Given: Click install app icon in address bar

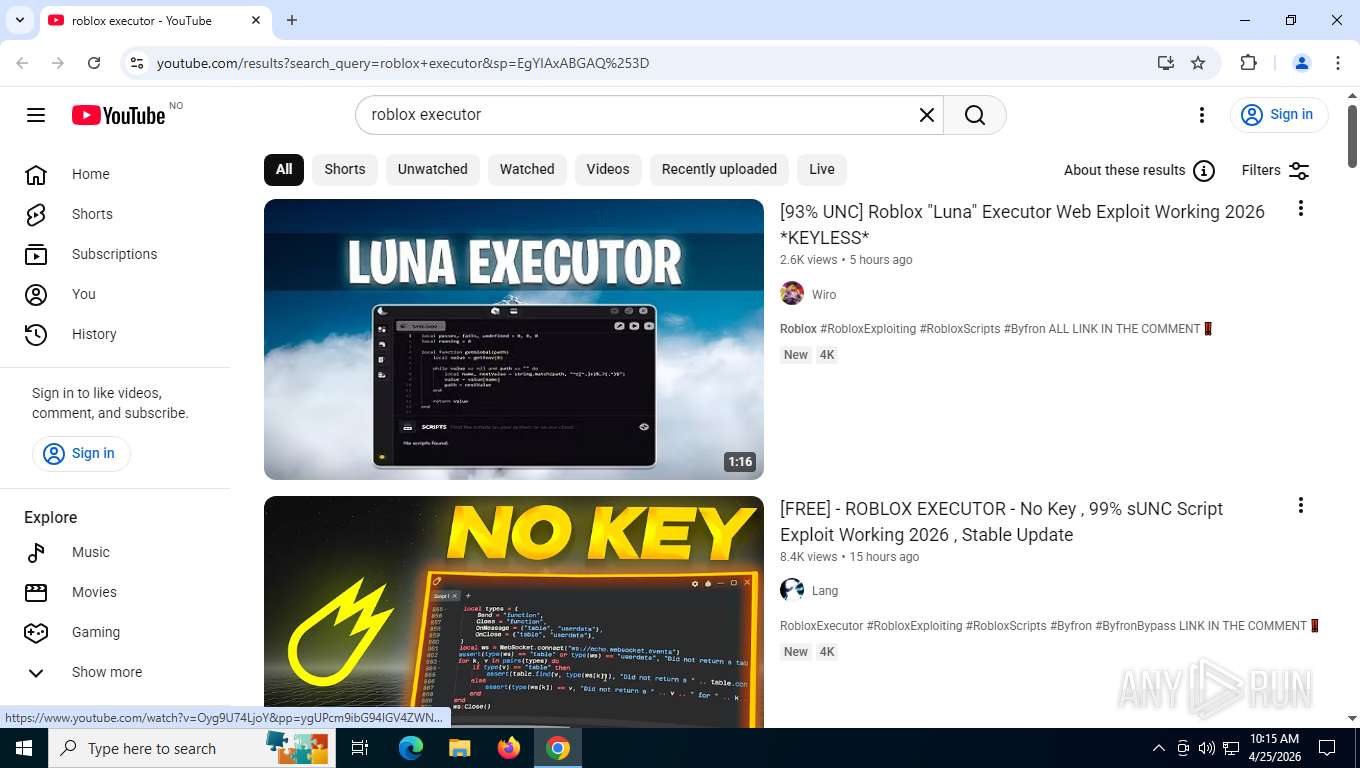Looking at the screenshot, I should pos(1166,63).
